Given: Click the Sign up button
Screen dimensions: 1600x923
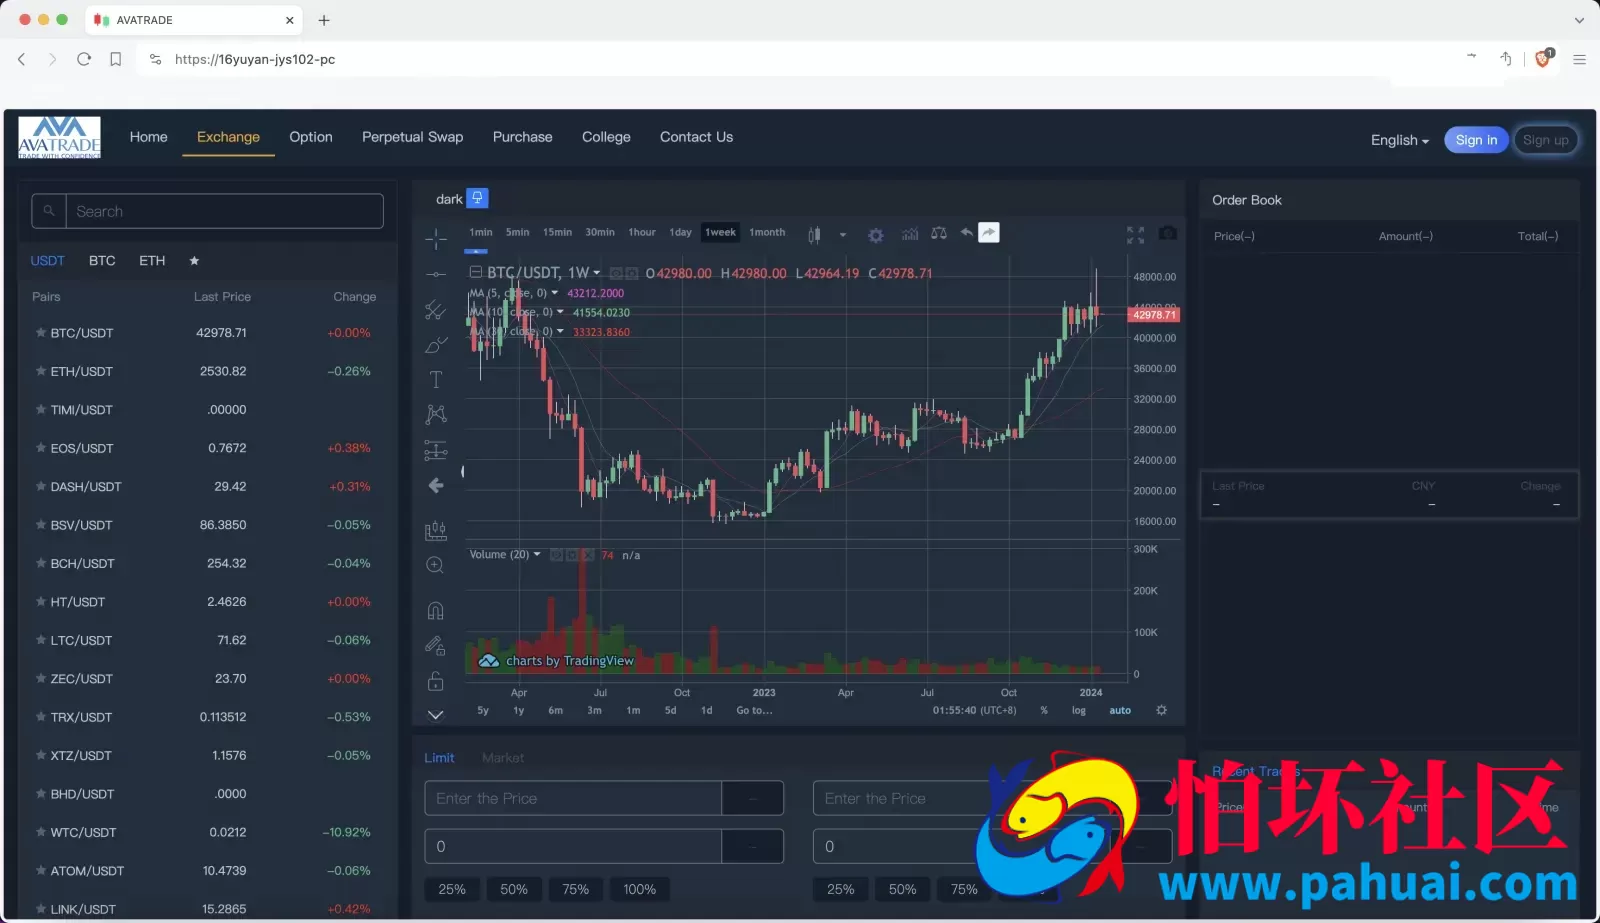Looking at the screenshot, I should click(x=1545, y=140).
